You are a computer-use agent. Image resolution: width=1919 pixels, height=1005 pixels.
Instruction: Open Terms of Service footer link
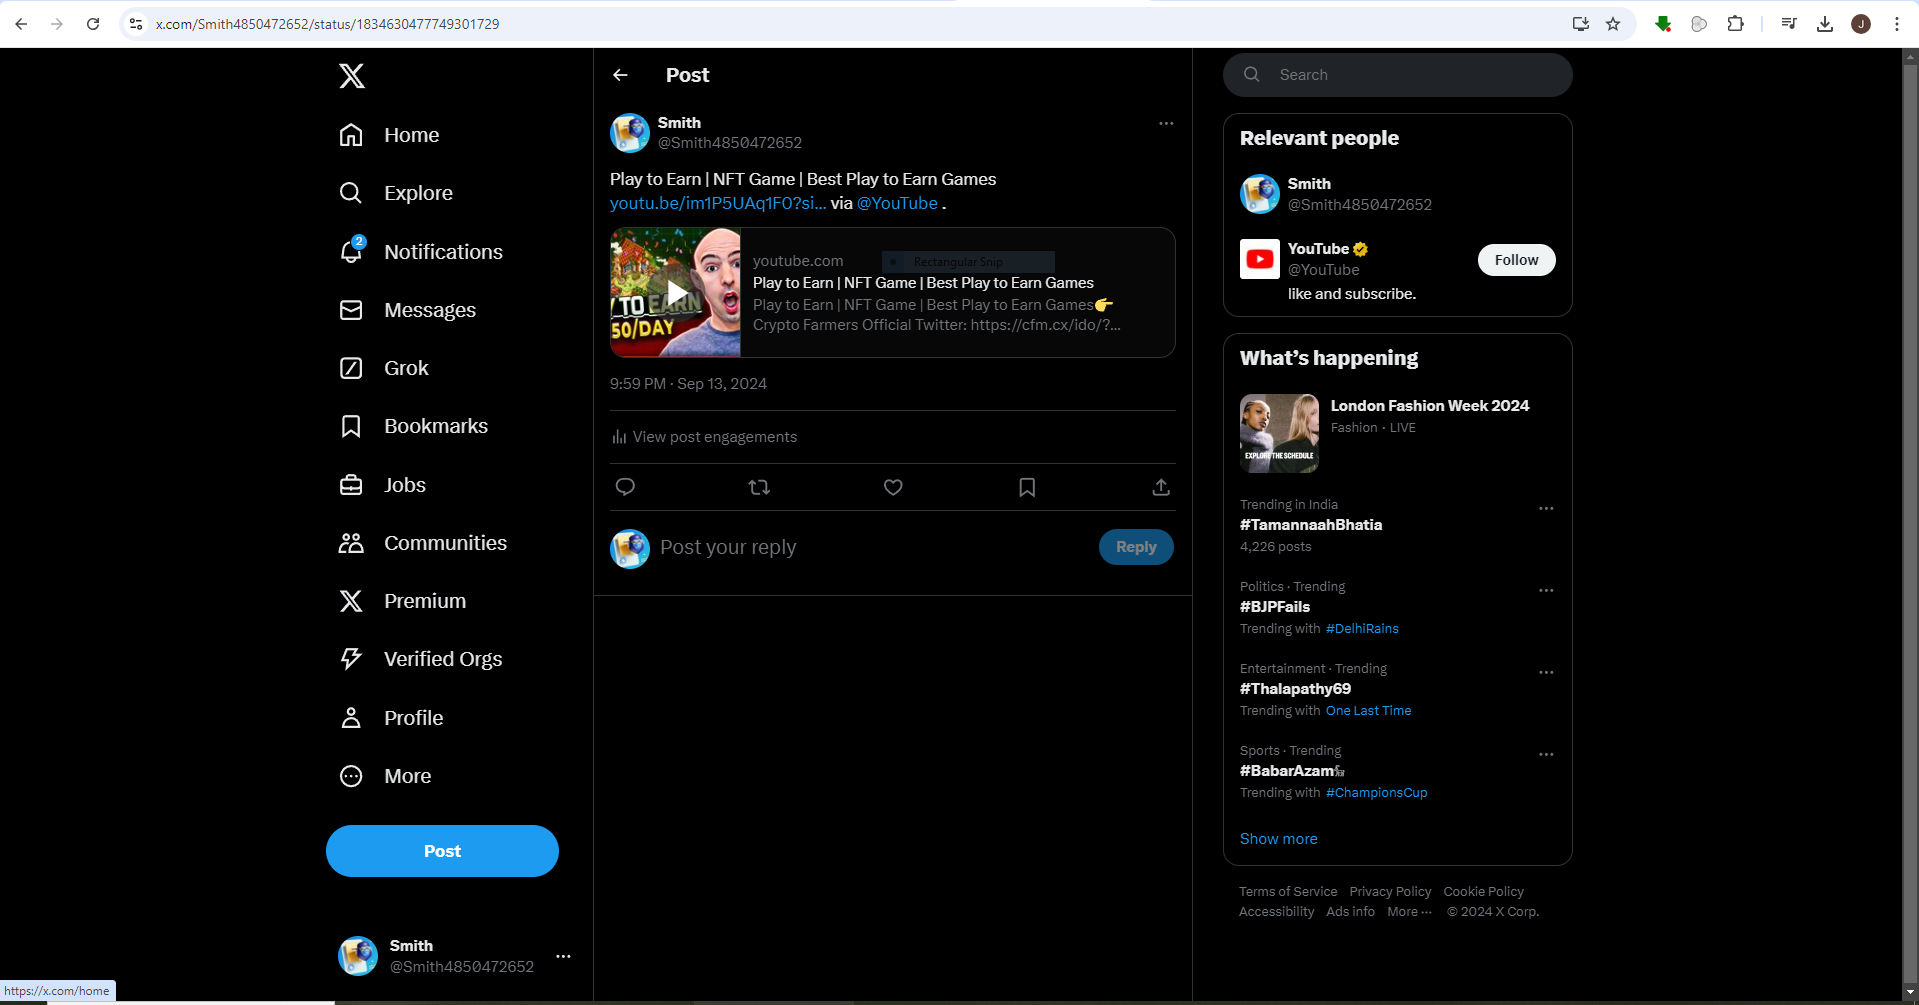coord(1288,892)
